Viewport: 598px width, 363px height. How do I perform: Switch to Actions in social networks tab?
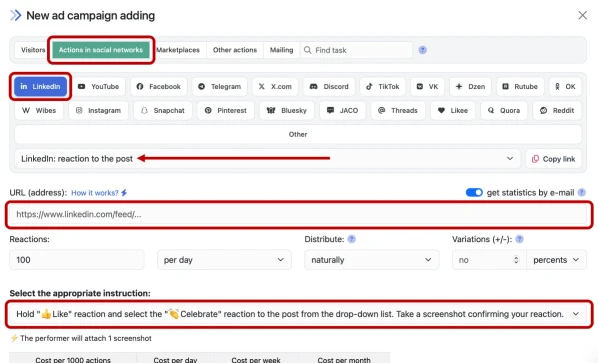pyautogui.click(x=101, y=50)
